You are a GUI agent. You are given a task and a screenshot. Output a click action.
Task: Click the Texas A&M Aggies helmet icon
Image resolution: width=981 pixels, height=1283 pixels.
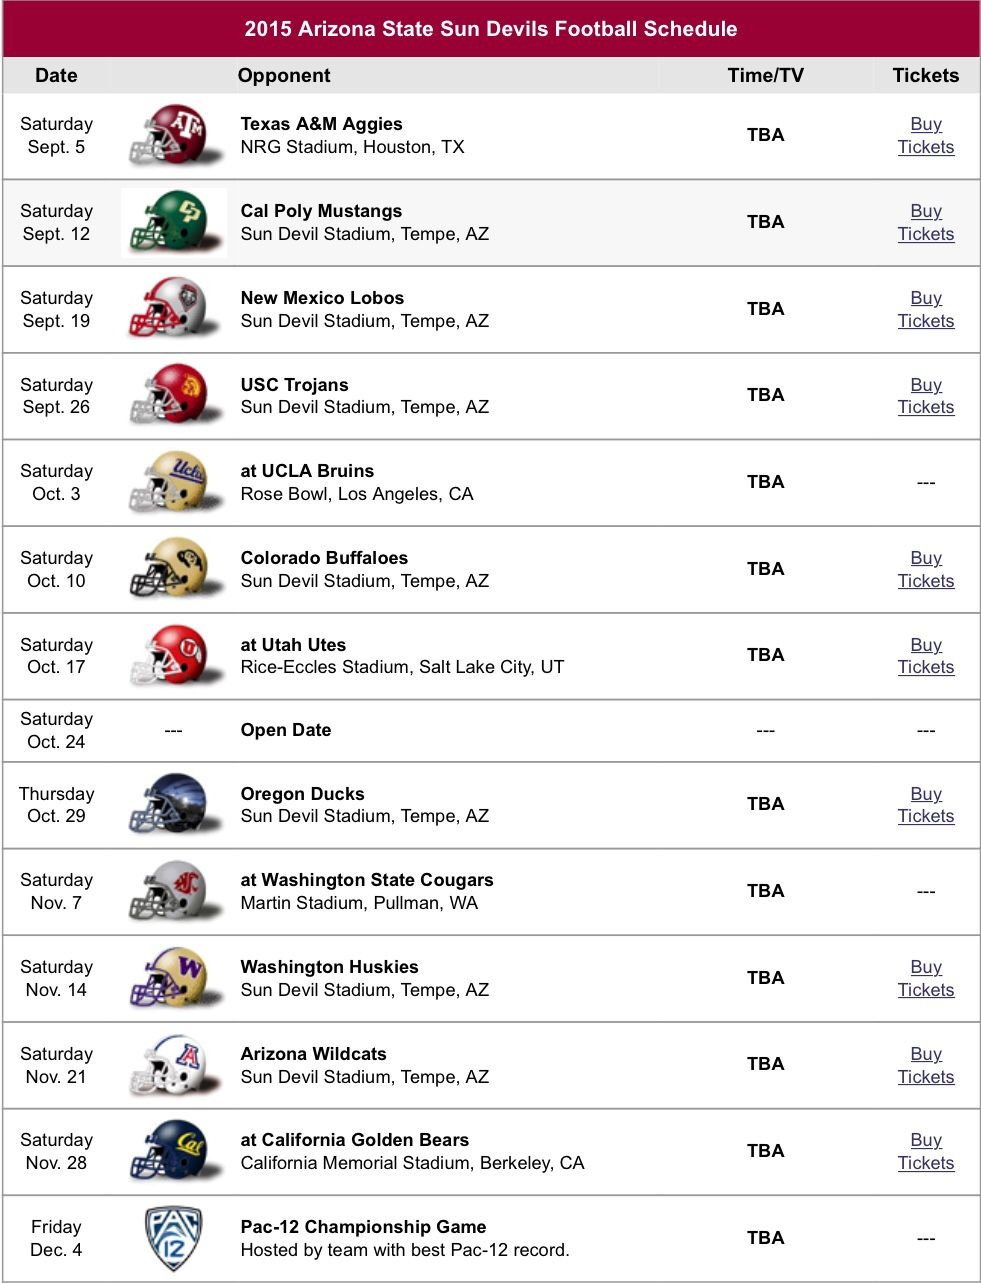pyautogui.click(x=175, y=135)
